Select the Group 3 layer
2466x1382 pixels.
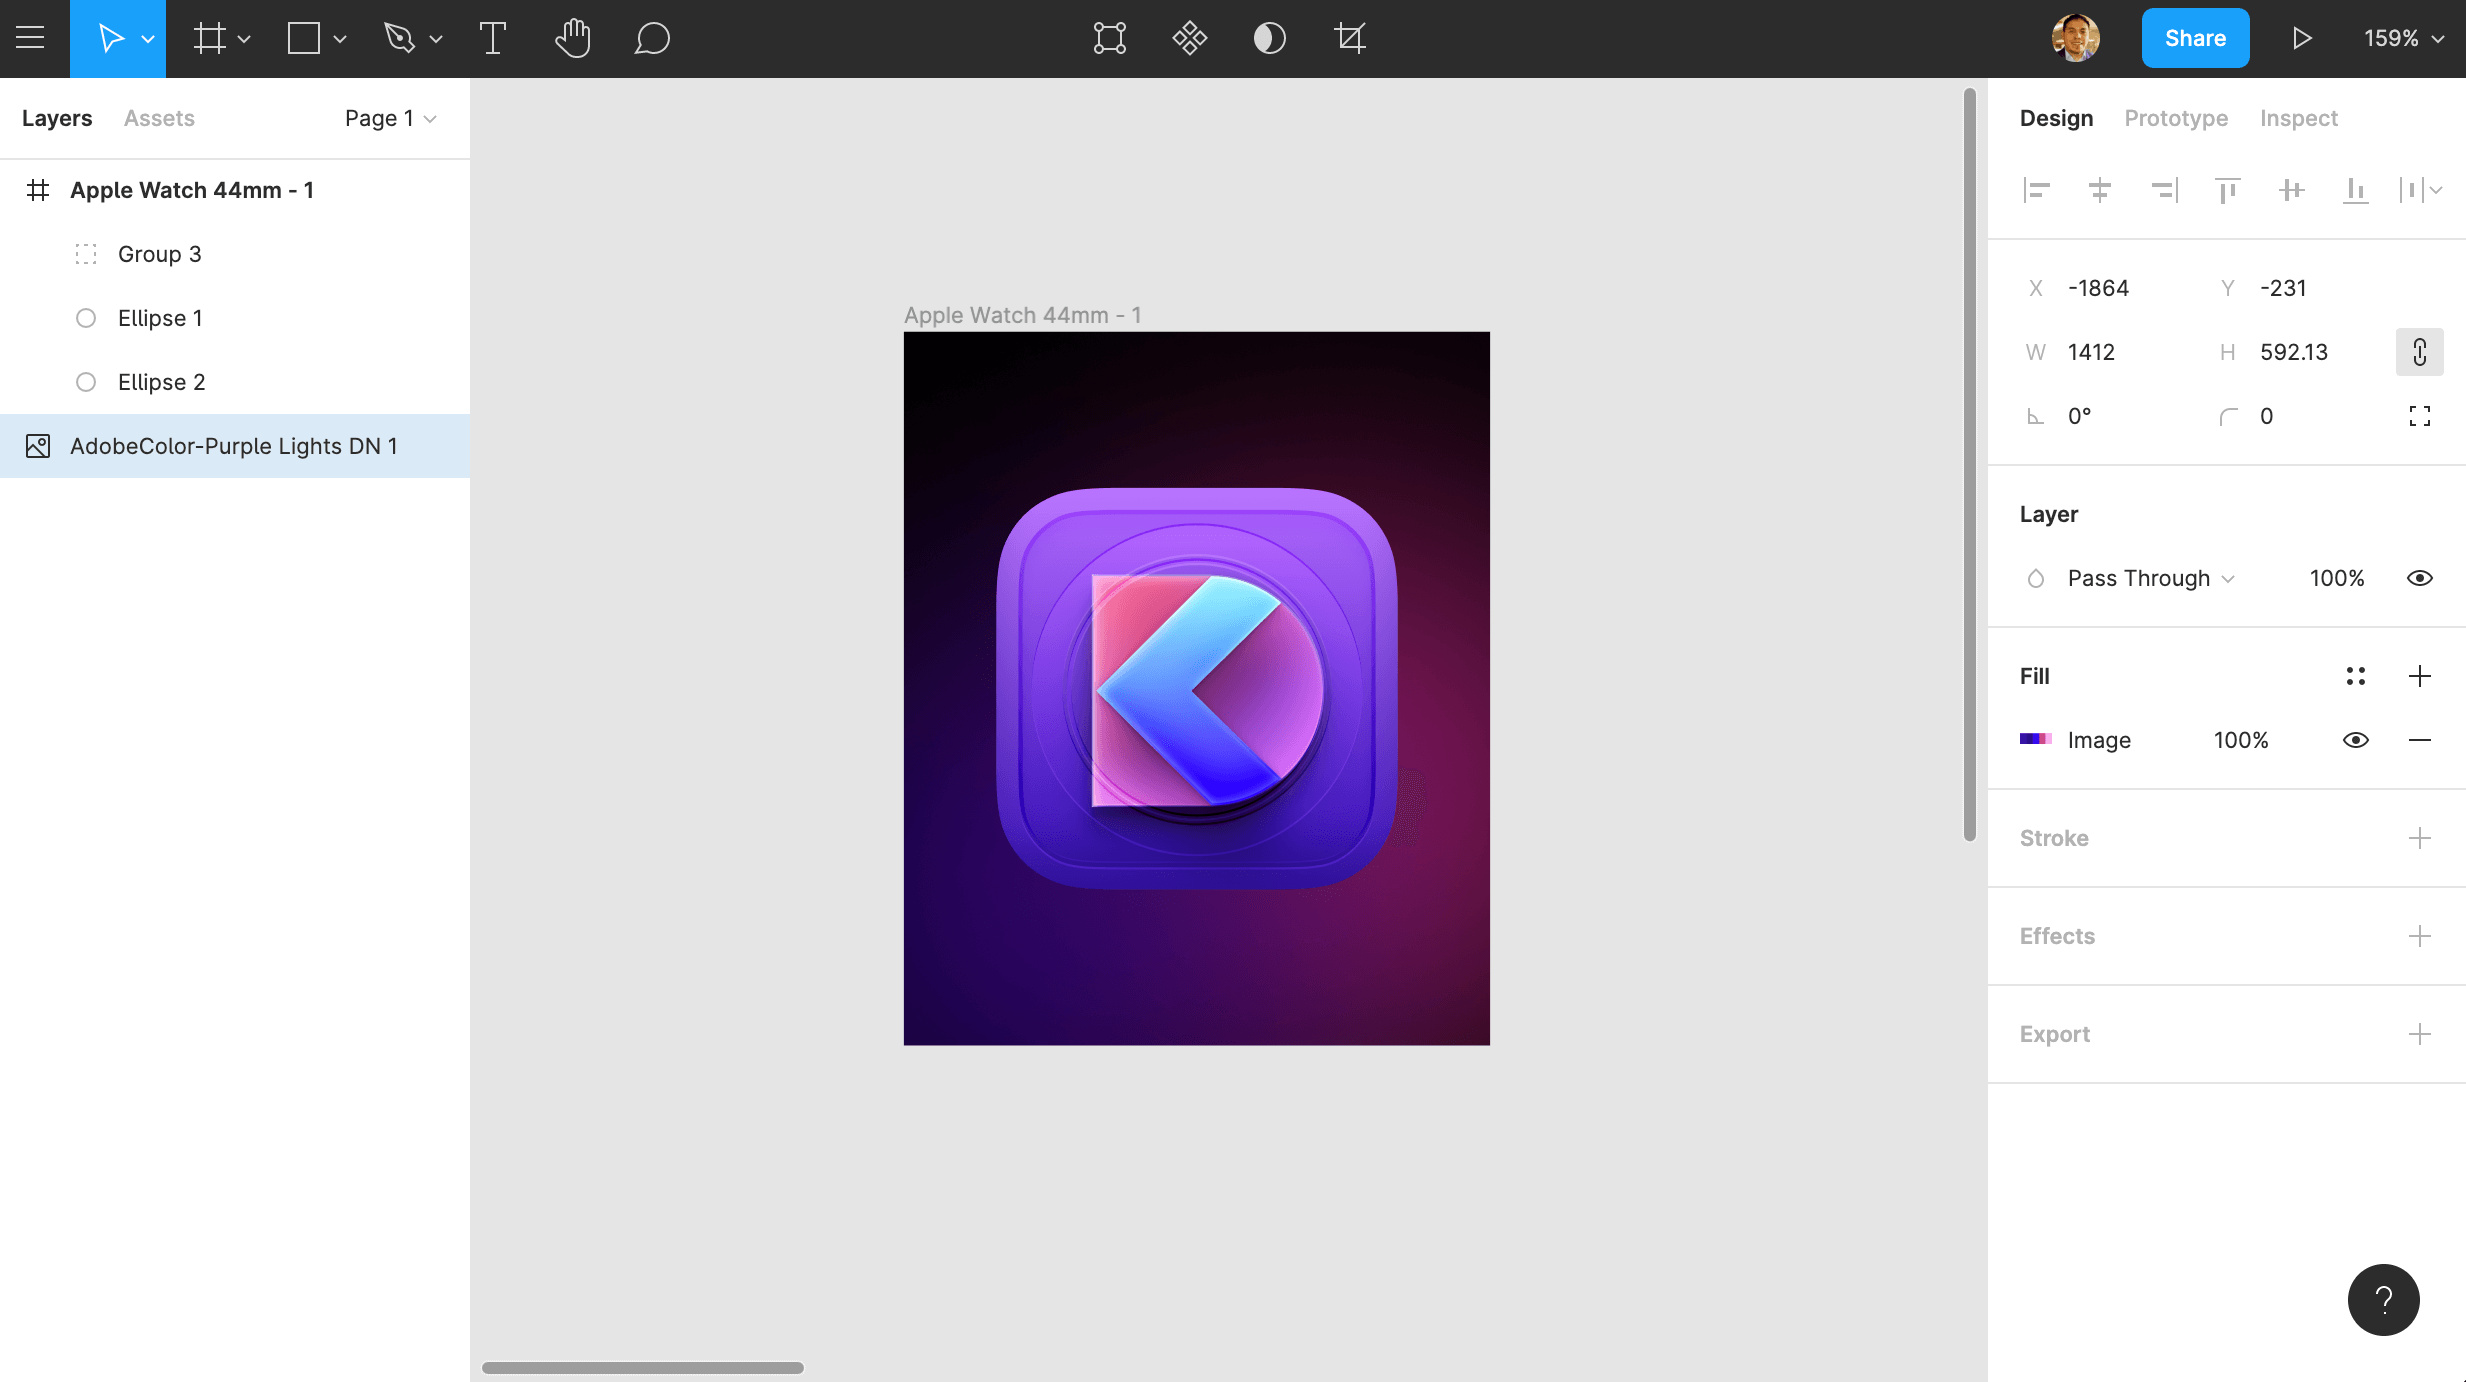click(160, 254)
